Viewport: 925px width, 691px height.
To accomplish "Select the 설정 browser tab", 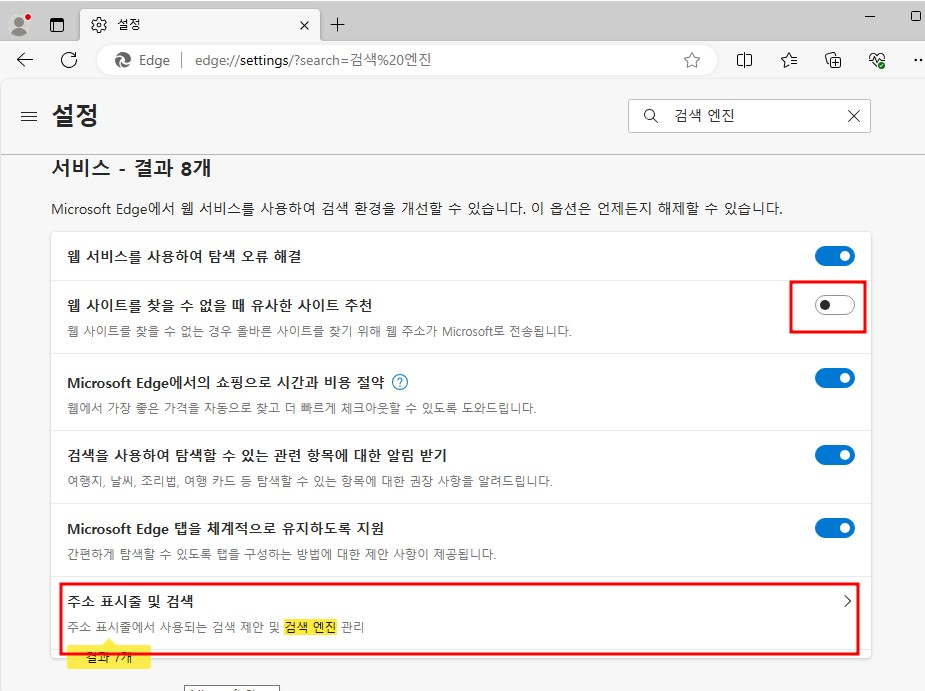I will 201,25.
